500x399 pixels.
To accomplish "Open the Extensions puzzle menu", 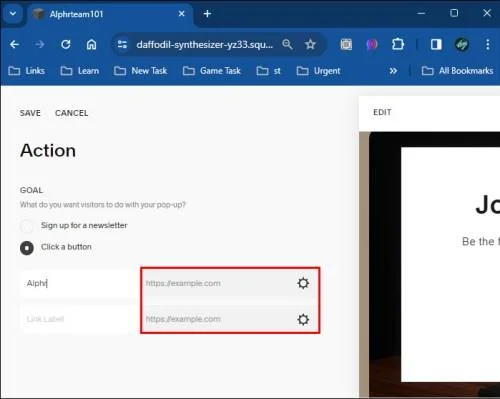I will 398,44.
